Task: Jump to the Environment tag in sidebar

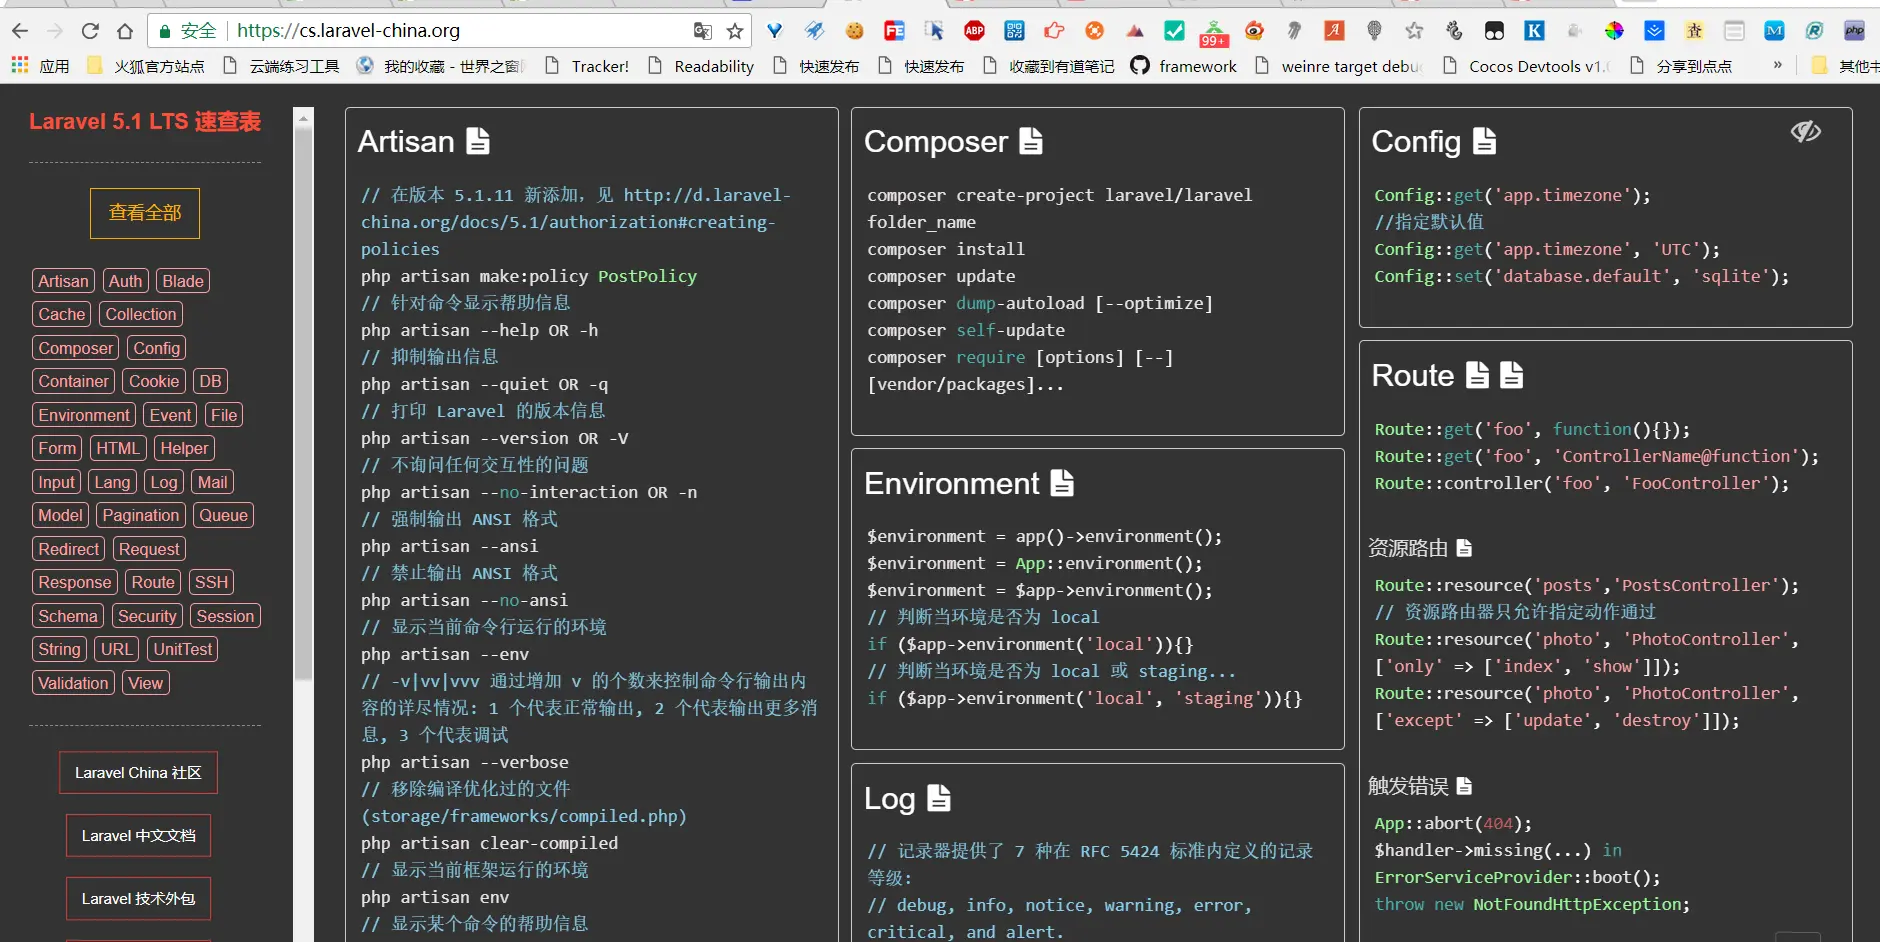Action: pyautogui.click(x=84, y=415)
